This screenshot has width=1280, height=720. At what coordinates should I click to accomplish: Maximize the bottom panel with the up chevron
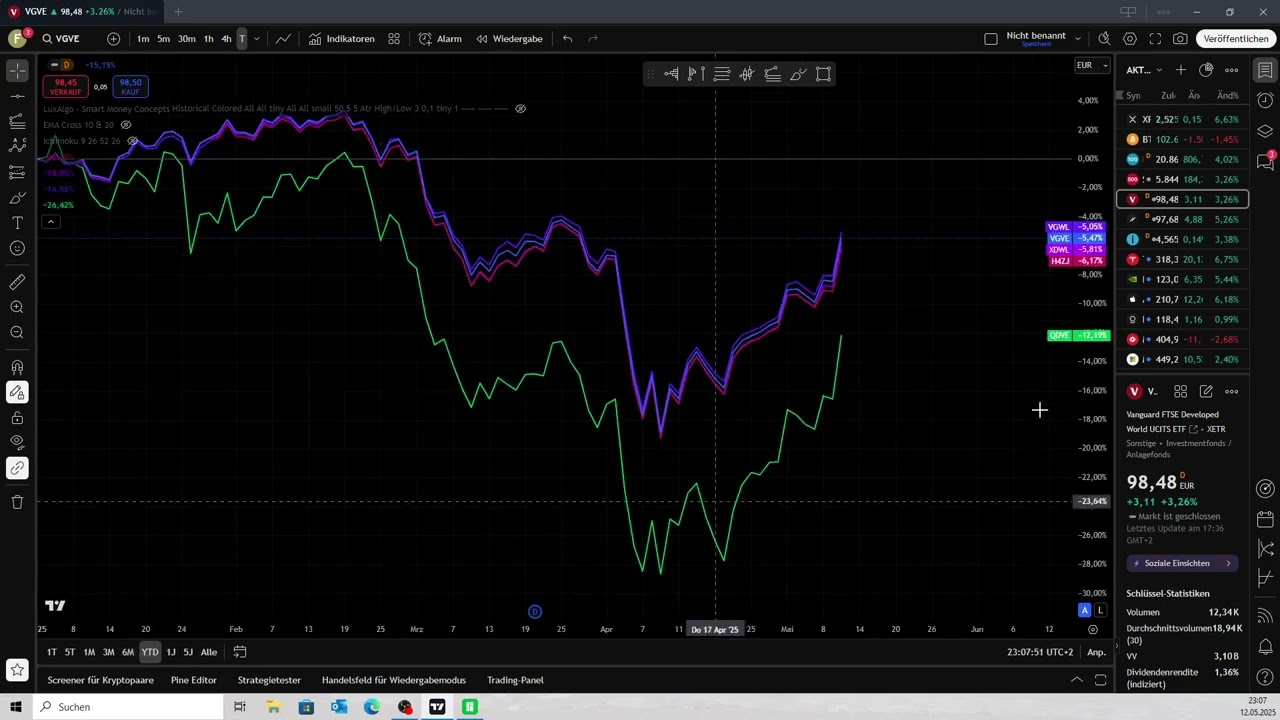coord(1077,680)
